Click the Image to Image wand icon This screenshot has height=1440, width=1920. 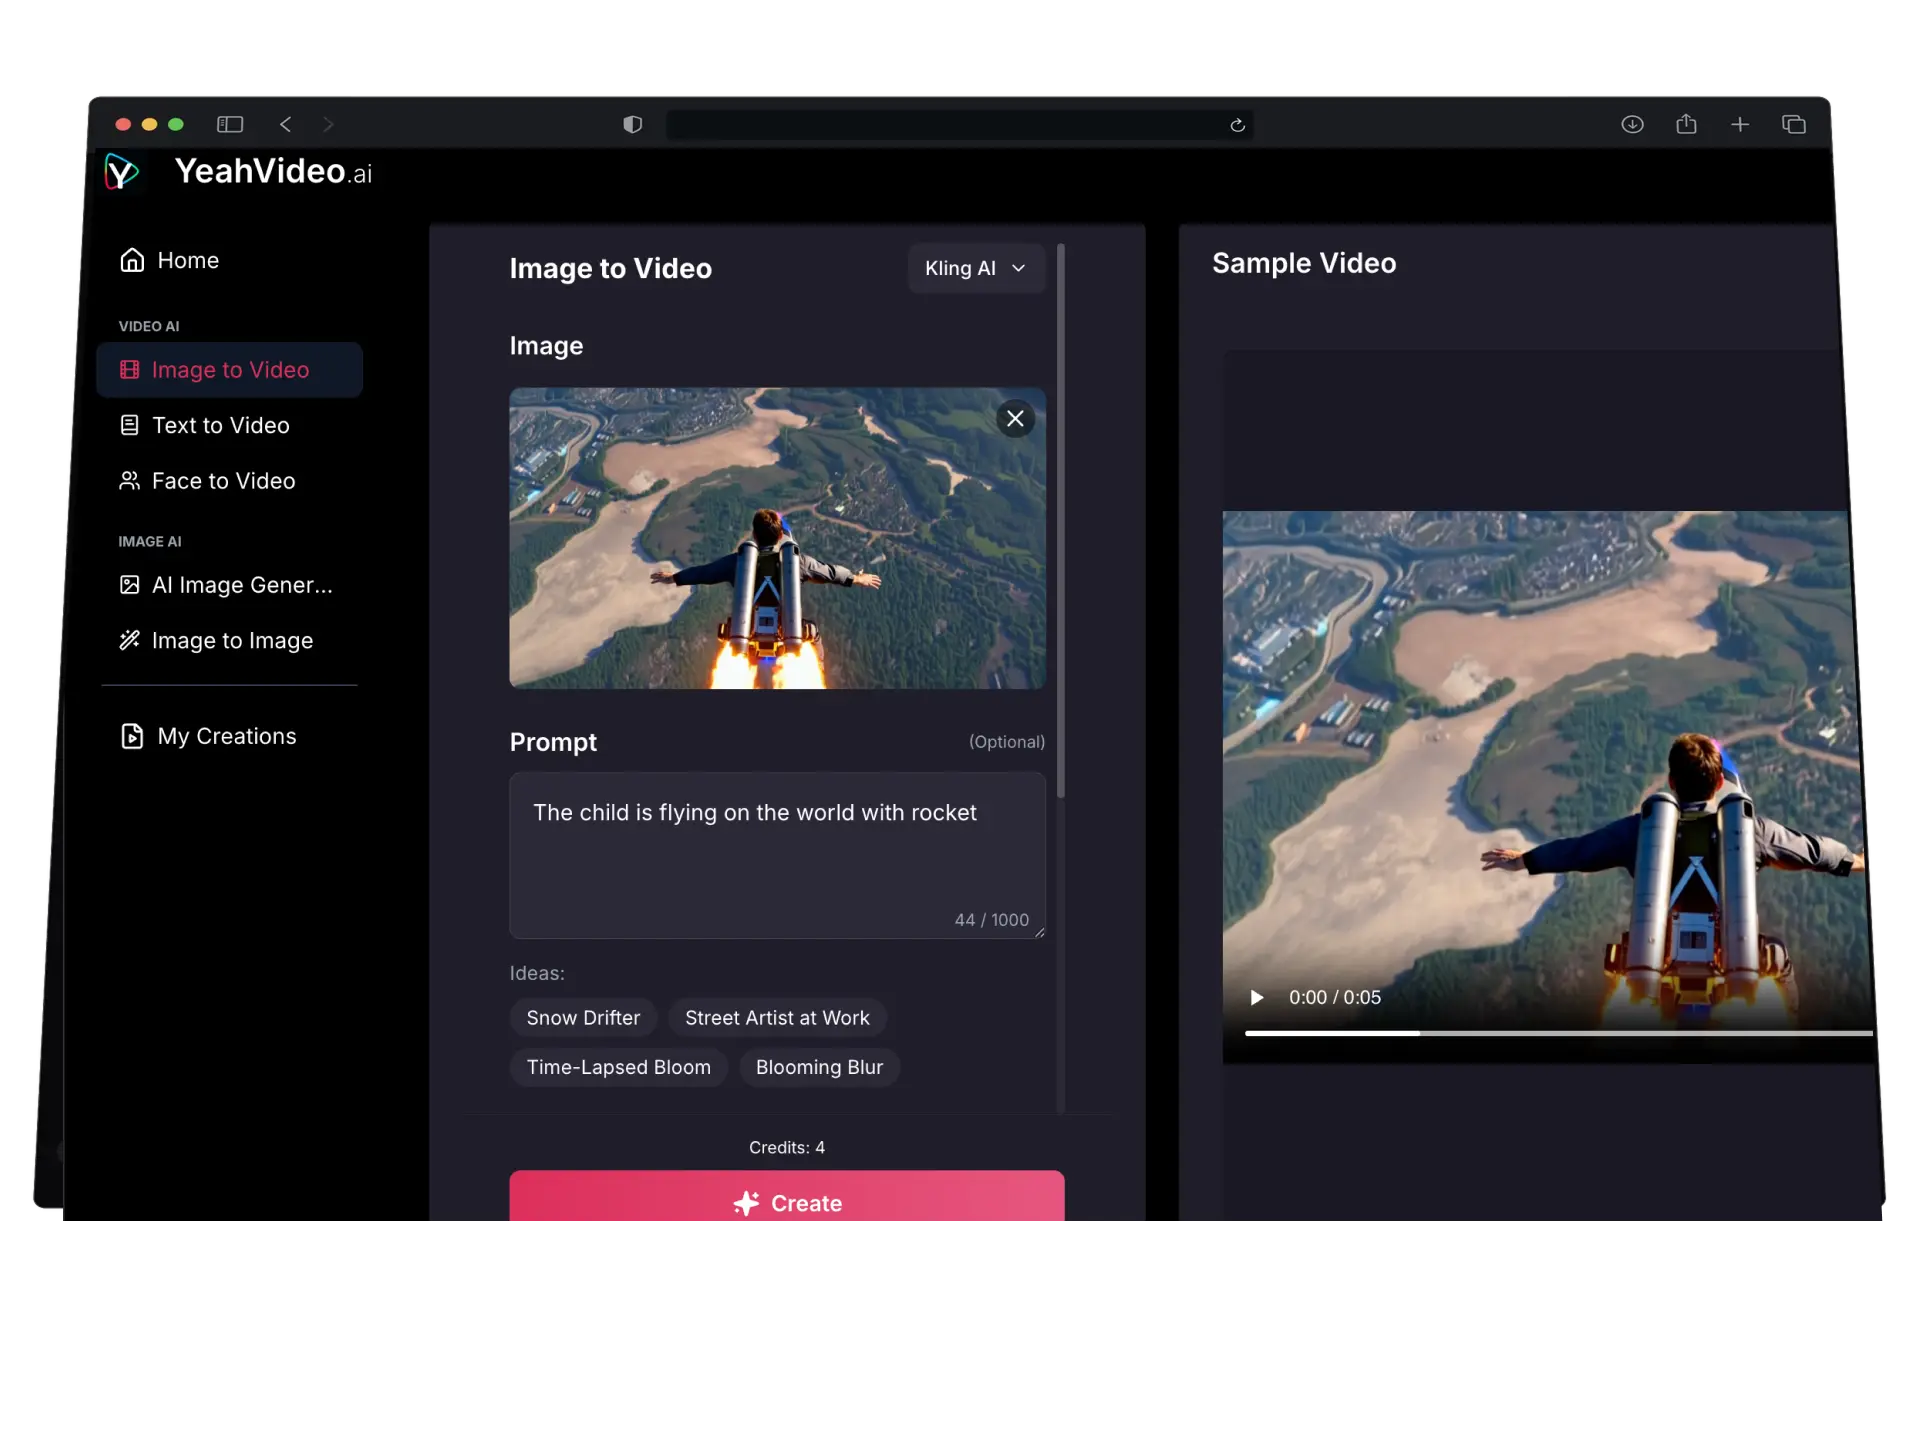tap(131, 641)
